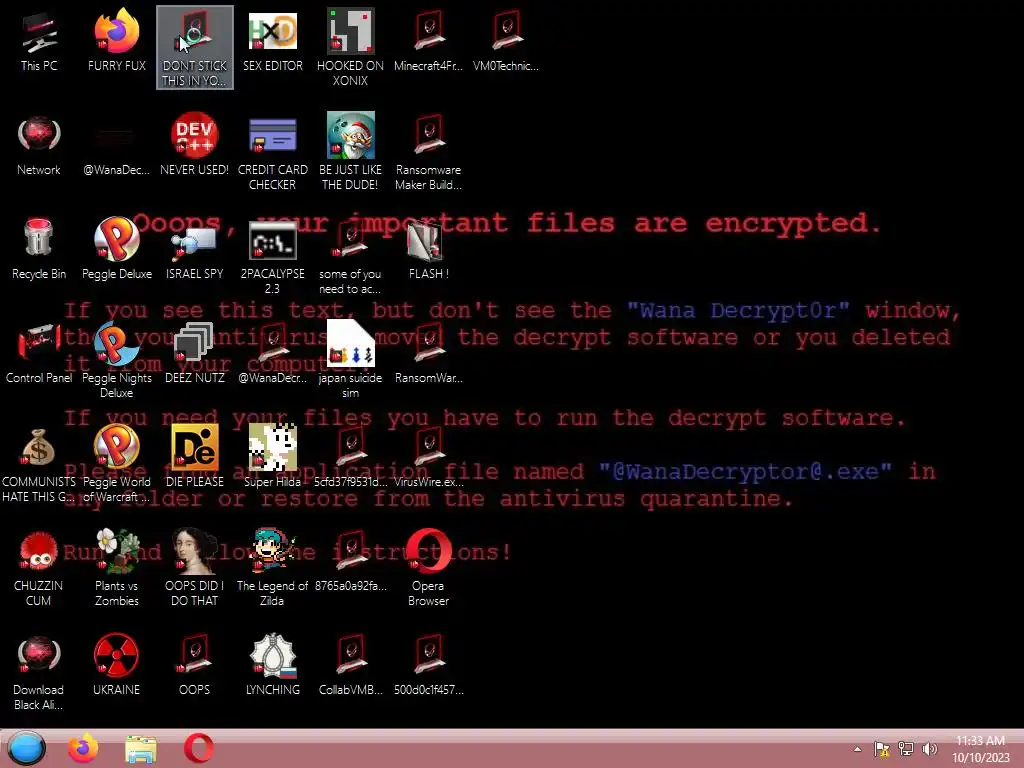Open Peggle Nights Deluxe shortcut
This screenshot has height=768, width=1024.
tap(116, 360)
